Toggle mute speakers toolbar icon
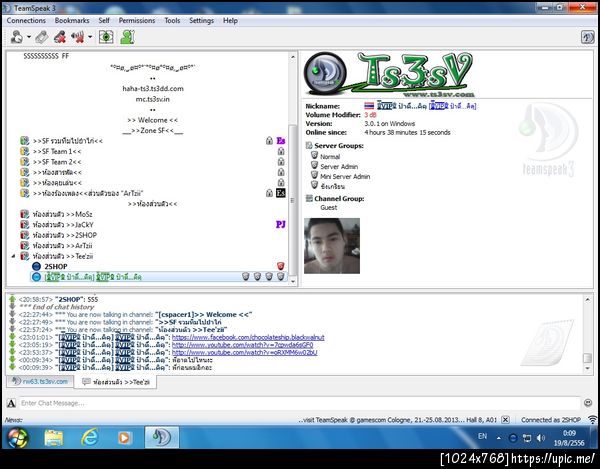This screenshot has height=469, width=600. tap(78, 37)
